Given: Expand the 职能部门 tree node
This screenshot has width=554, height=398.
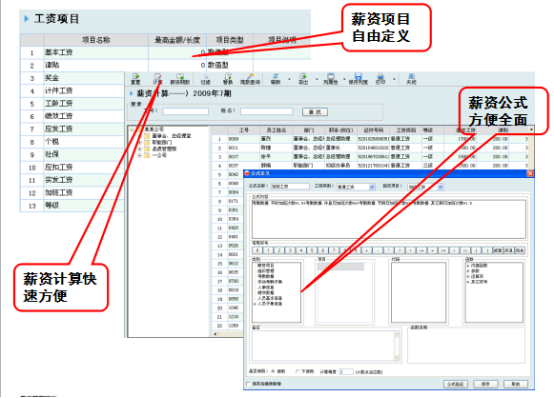Looking at the screenshot, I should click(140, 142).
